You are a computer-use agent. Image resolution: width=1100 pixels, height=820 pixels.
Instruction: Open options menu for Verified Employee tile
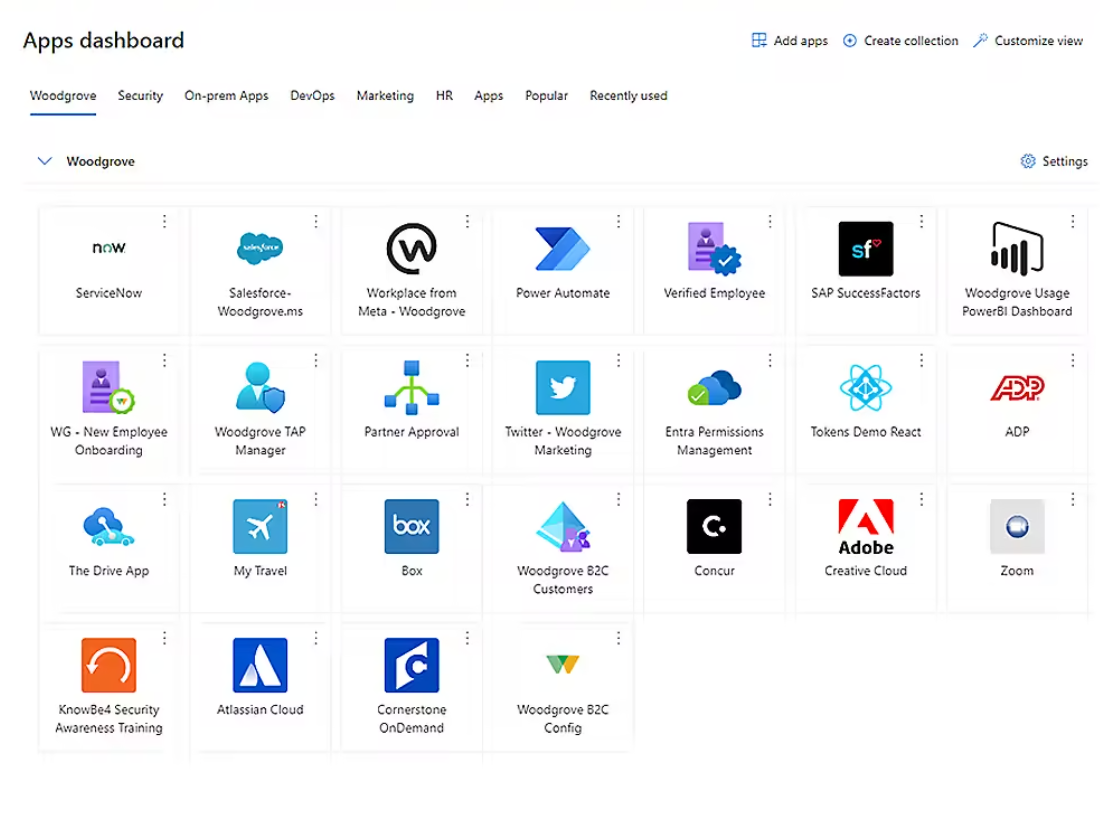tap(770, 222)
